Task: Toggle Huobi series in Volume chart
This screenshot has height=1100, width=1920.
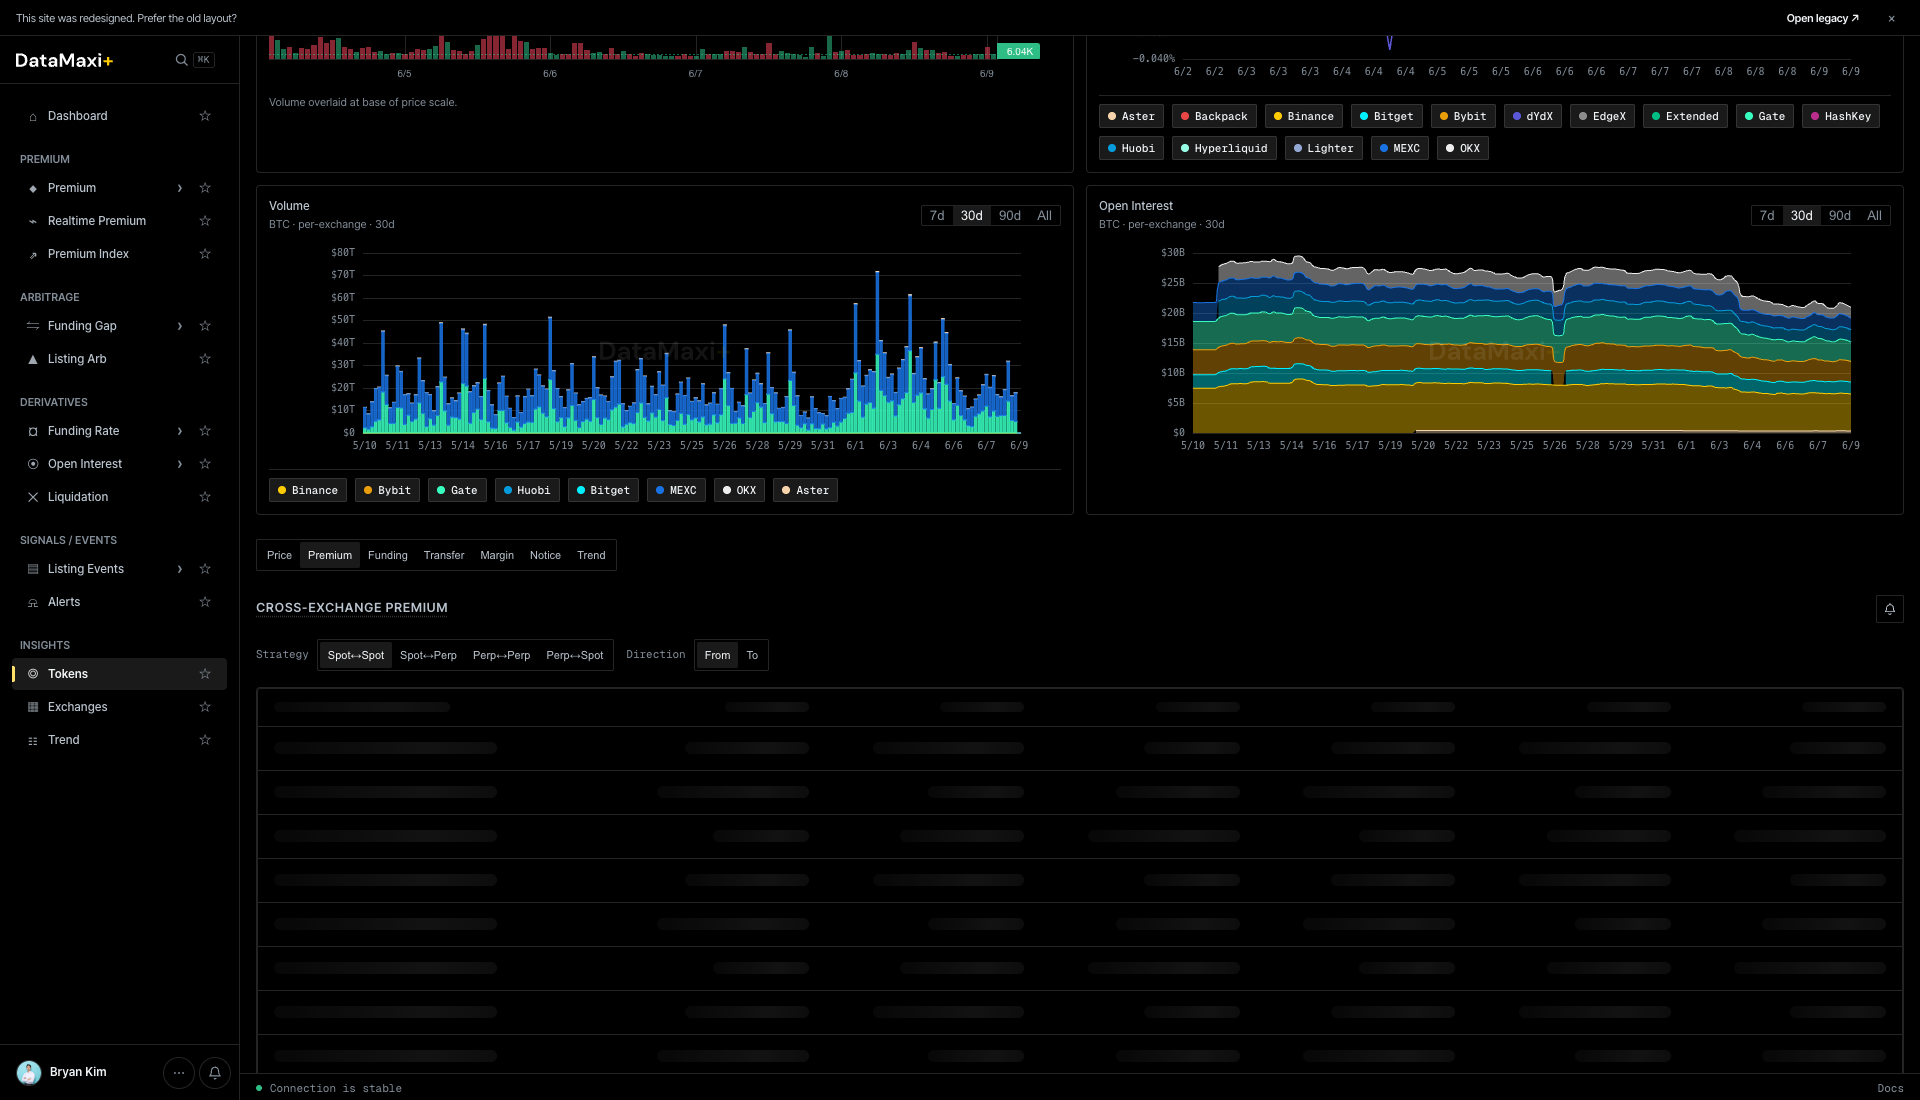Action: 527,490
